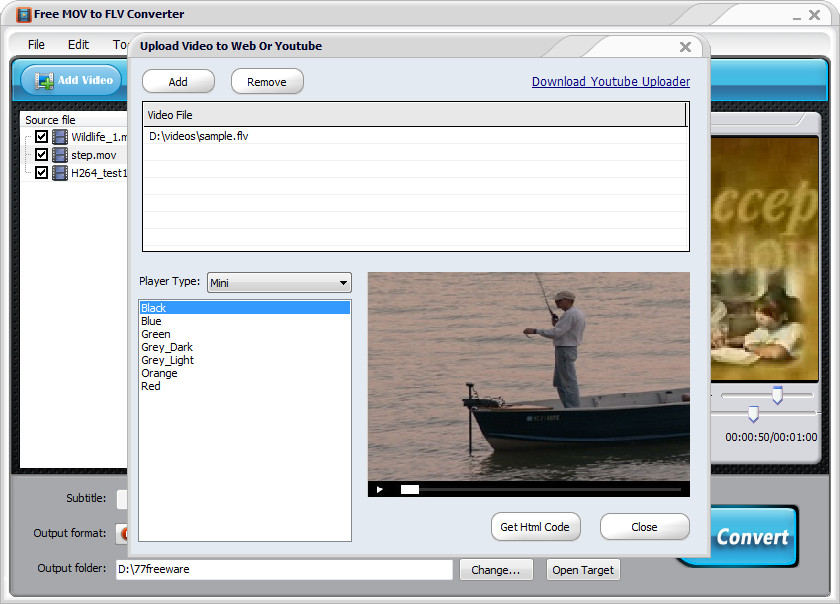Click the H264_test1 file film icon

click(60, 173)
